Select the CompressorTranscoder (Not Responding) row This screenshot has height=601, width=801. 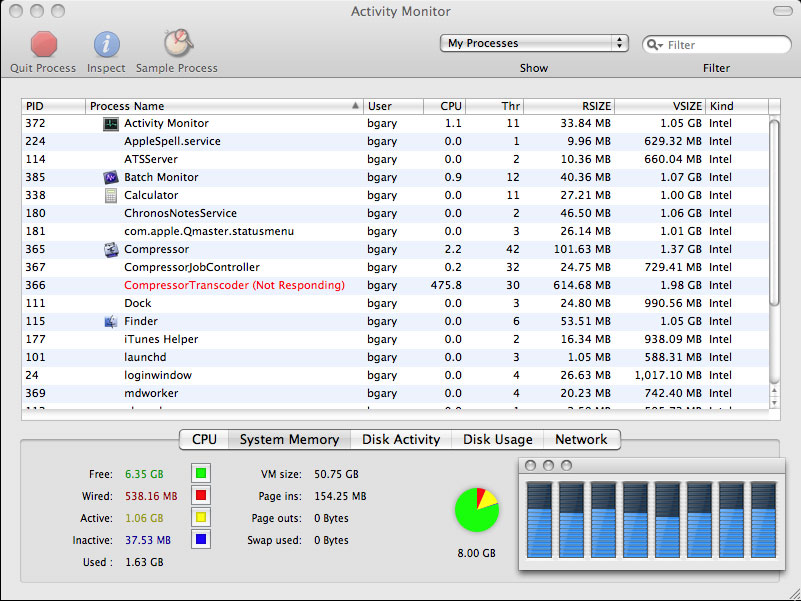click(395, 285)
